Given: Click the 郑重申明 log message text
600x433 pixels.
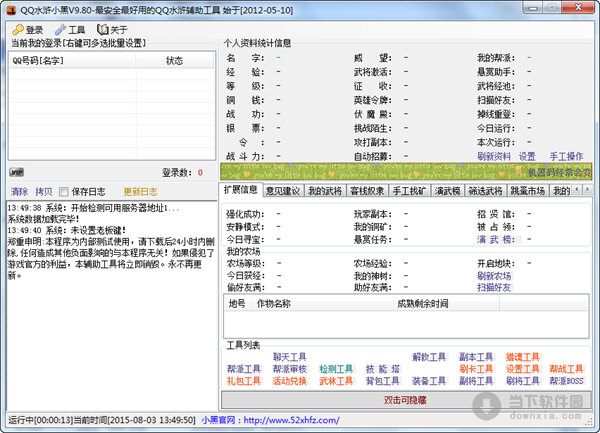Looking at the screenshot, I should (x=111, y=258).
